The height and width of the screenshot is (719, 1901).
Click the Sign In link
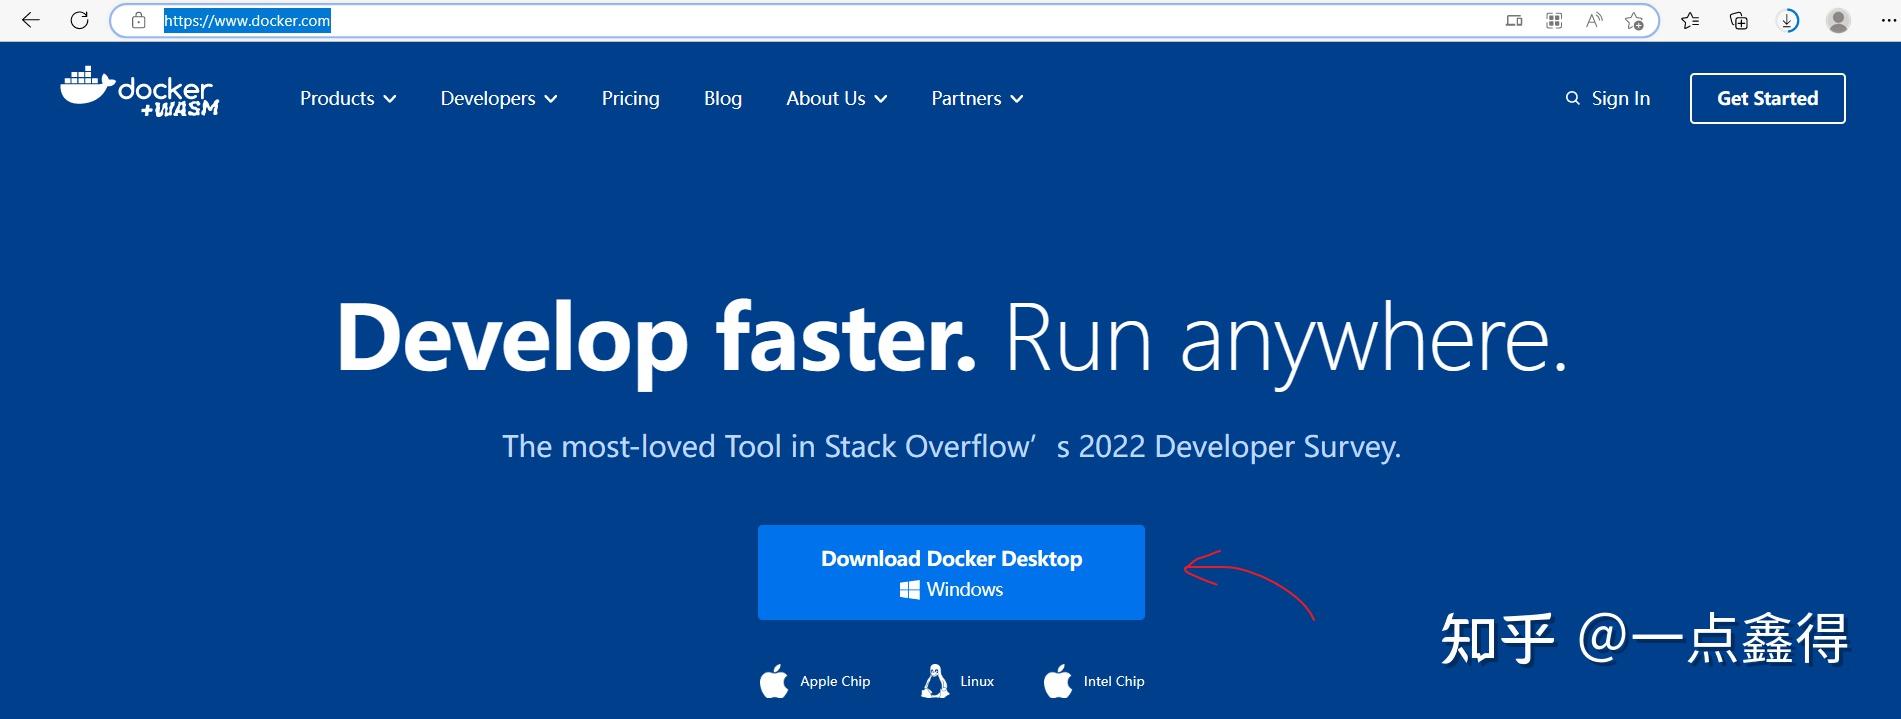(1621, 98)
